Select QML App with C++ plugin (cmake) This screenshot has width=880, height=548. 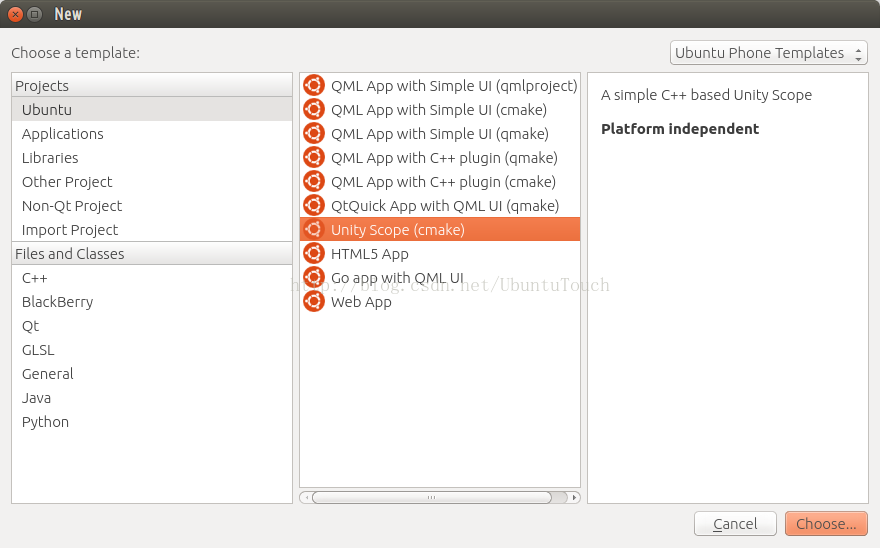point(440,181)
